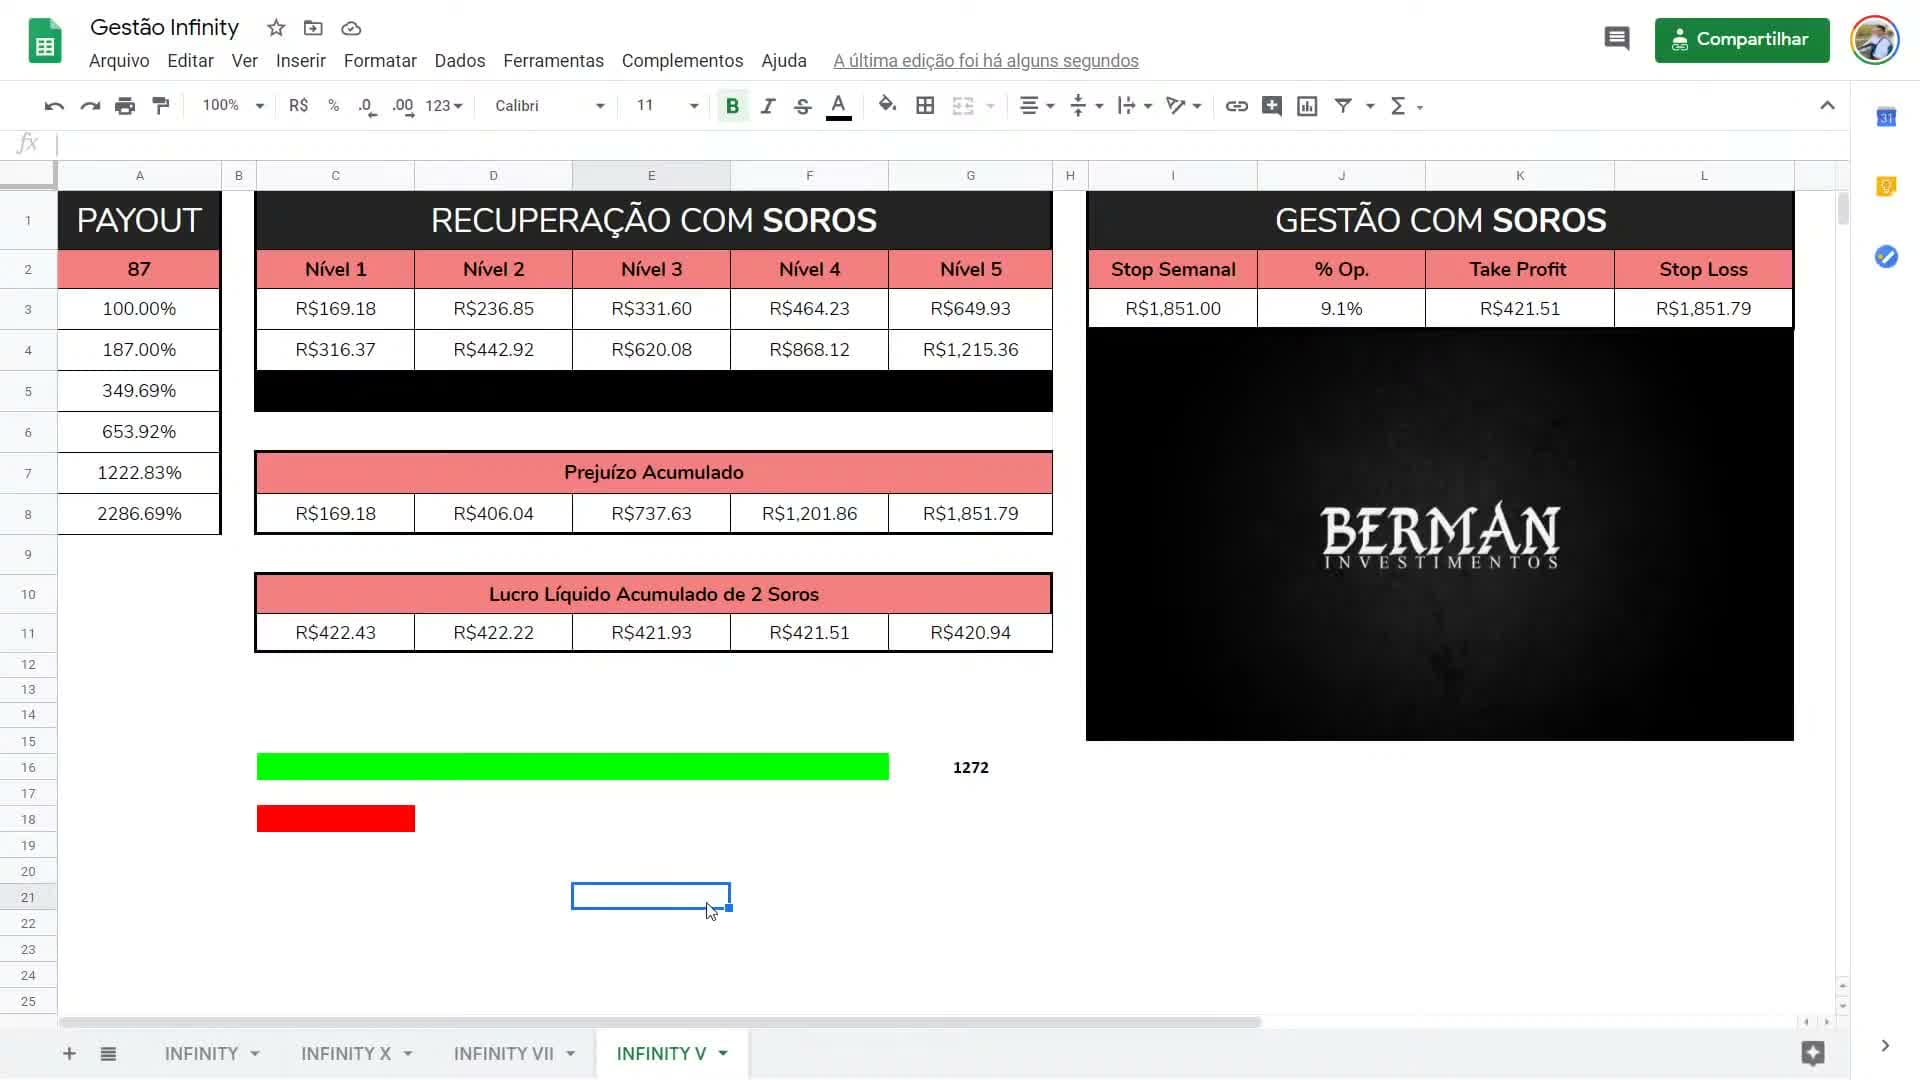
Task: Undo the last action
Action: tap(54, 106)
